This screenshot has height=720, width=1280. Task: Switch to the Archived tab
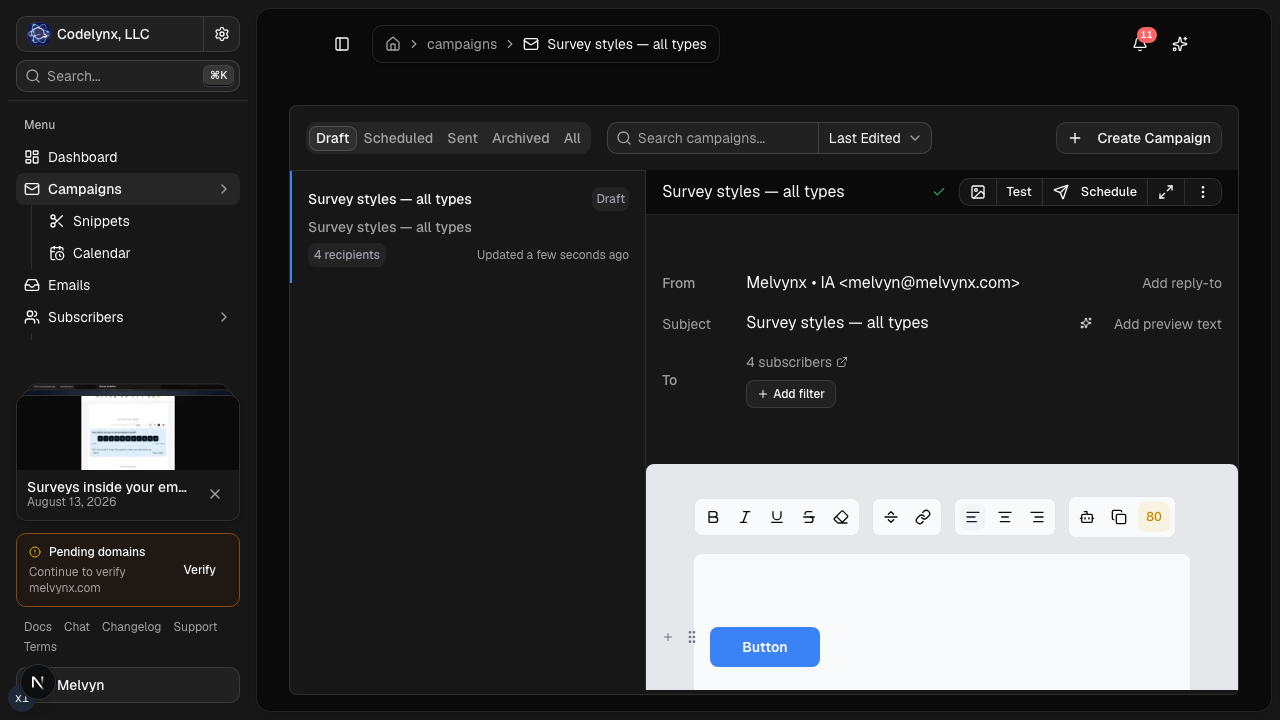tap(520, 138)
